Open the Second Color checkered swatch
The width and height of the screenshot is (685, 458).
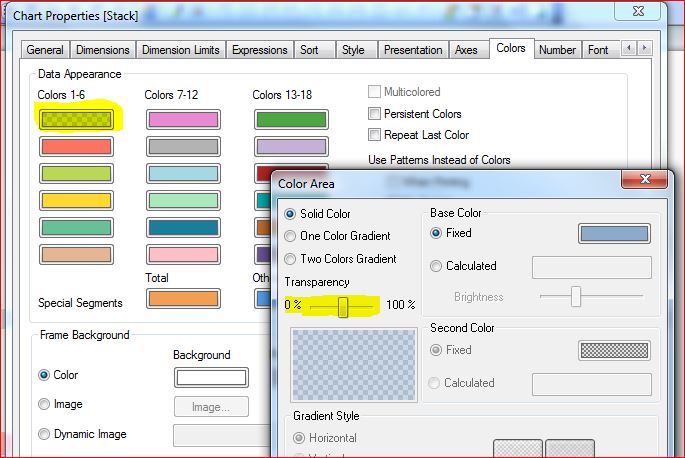[614, 350]
